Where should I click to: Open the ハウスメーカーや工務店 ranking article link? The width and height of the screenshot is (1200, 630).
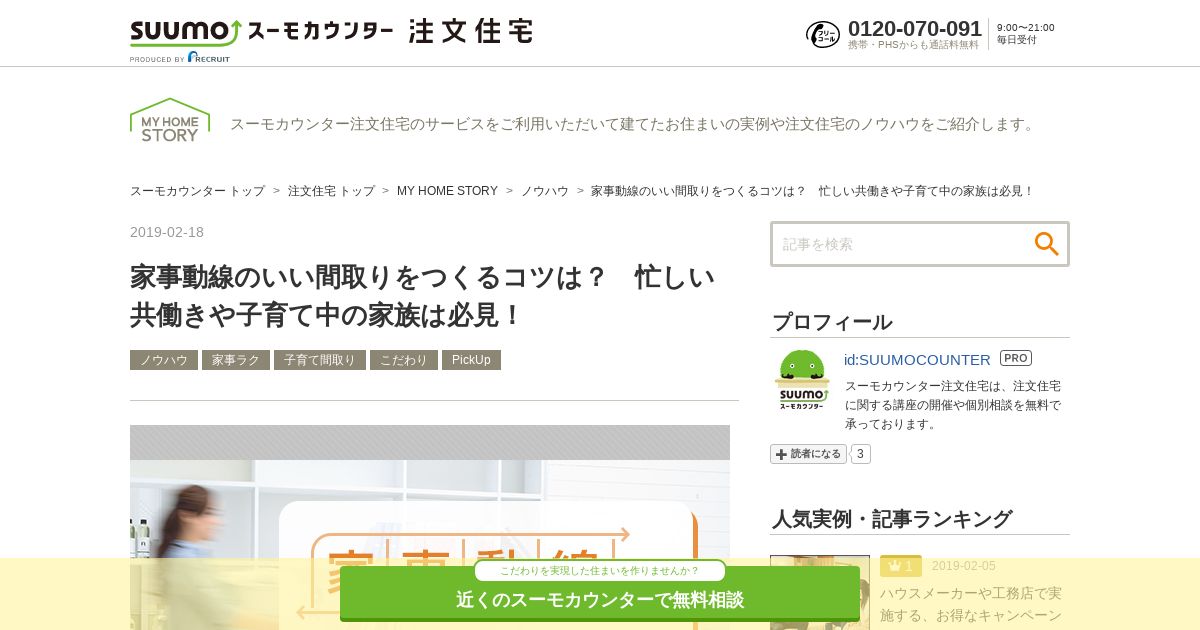(x=971, y=604)
